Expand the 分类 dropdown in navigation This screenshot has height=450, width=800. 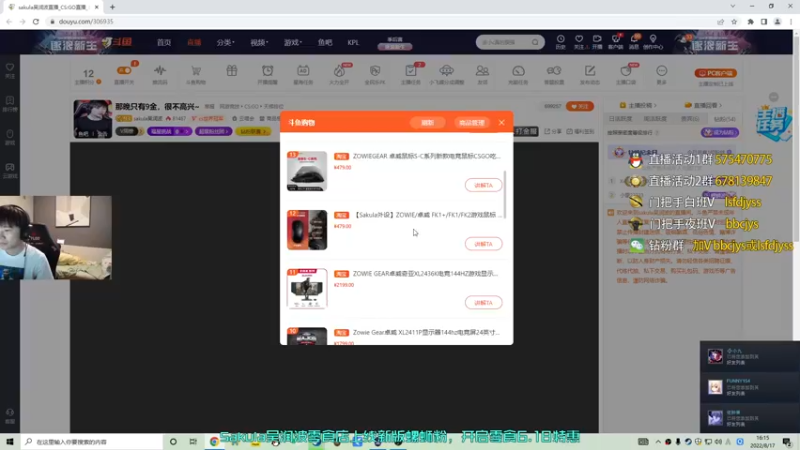point(225,42)
